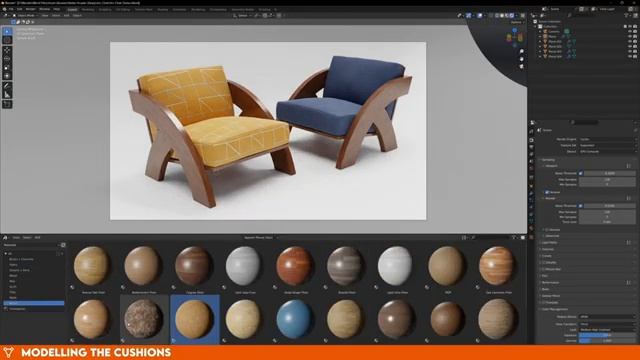The width and height of the screenshot is (640, 360).
Task: Select the Move tool
Action: click(7, 50)
